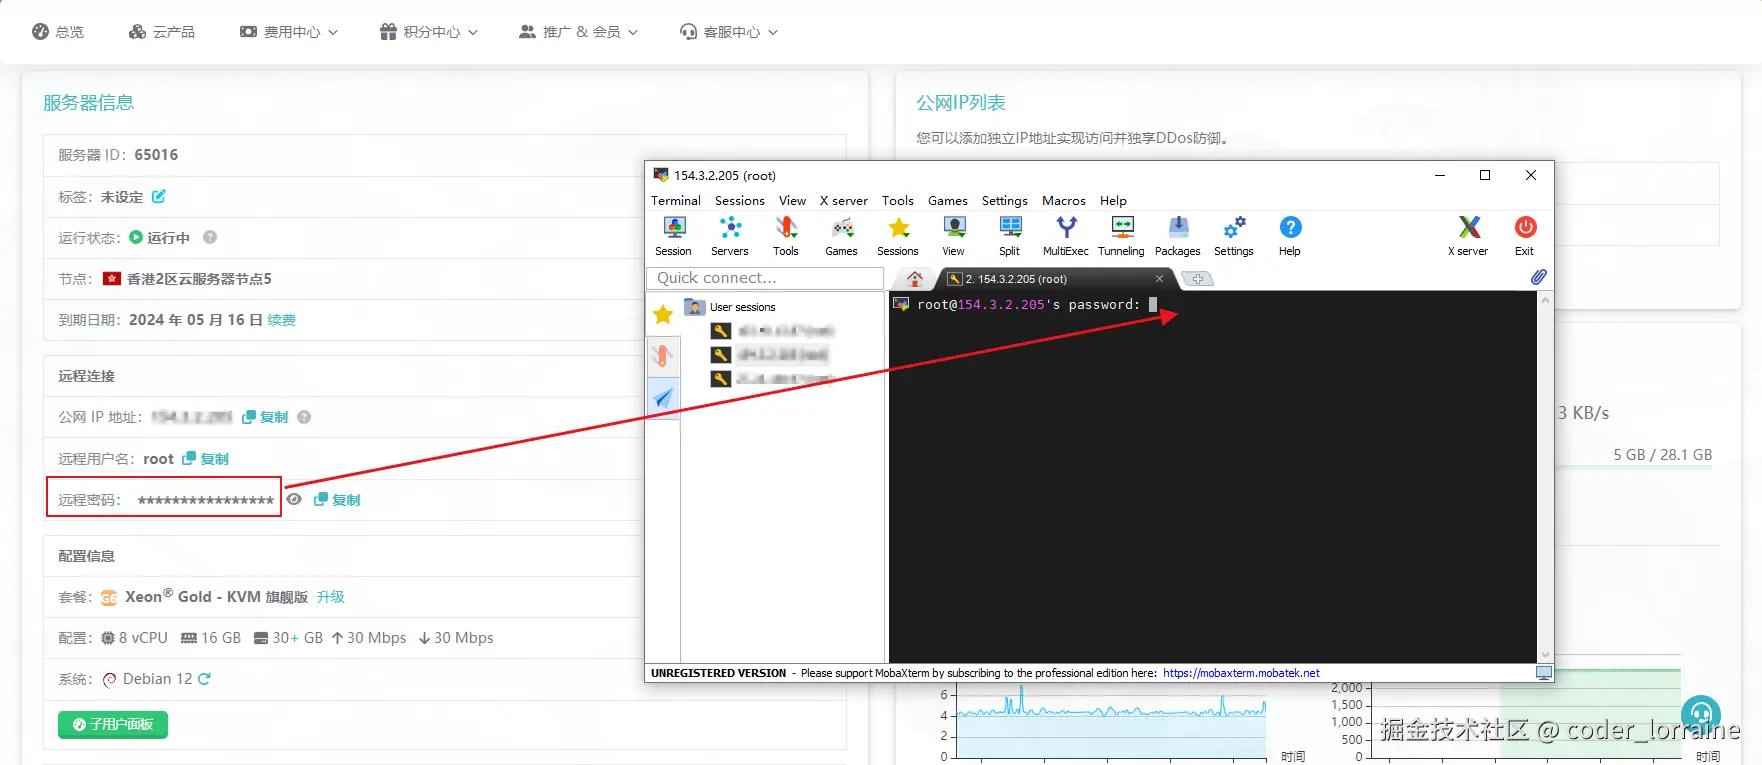Image resolution: width=1762 pixels, height=765 pixels.
Task: Expand the 推广 & 会员 dropdown menu
Action: point(578,32)
